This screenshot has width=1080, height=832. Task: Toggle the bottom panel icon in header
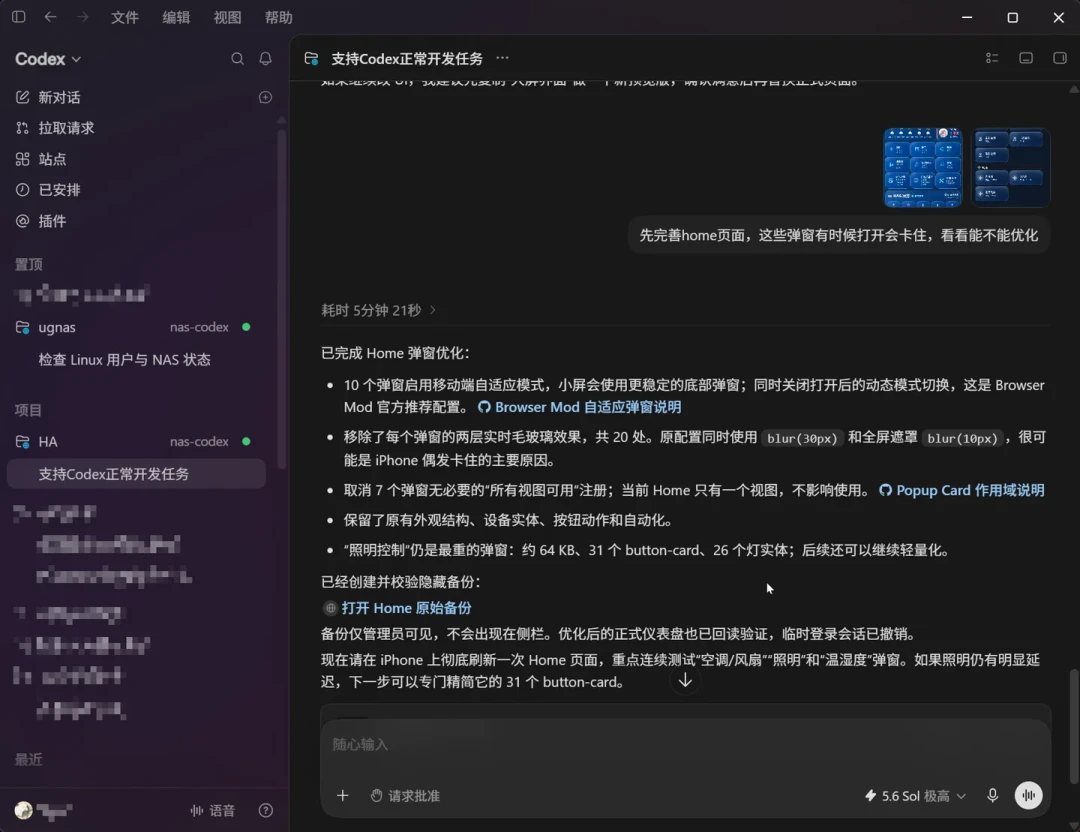pyautogui.click(x=1026, y=59)
